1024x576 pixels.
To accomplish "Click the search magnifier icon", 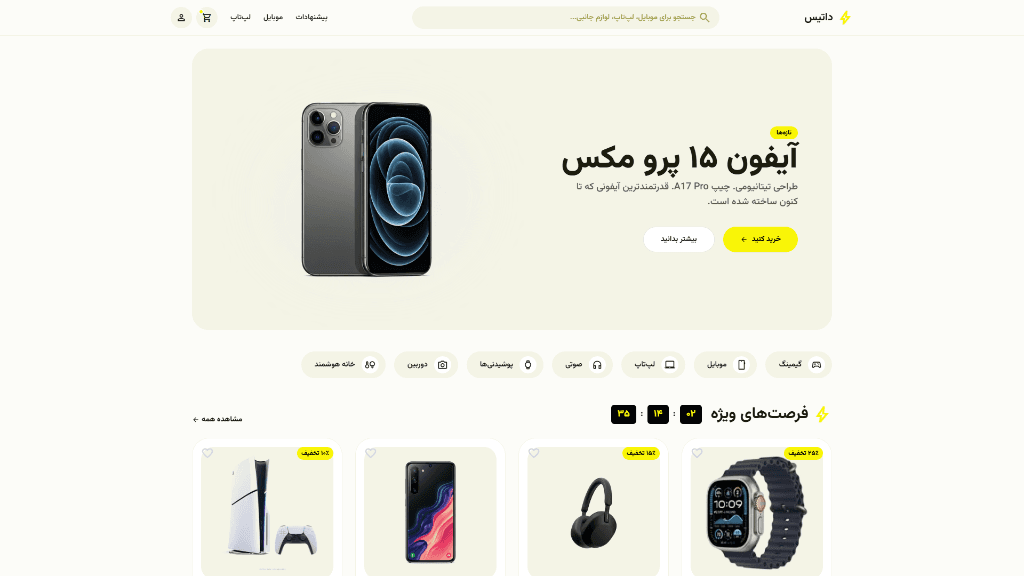I will pos(704,18).
